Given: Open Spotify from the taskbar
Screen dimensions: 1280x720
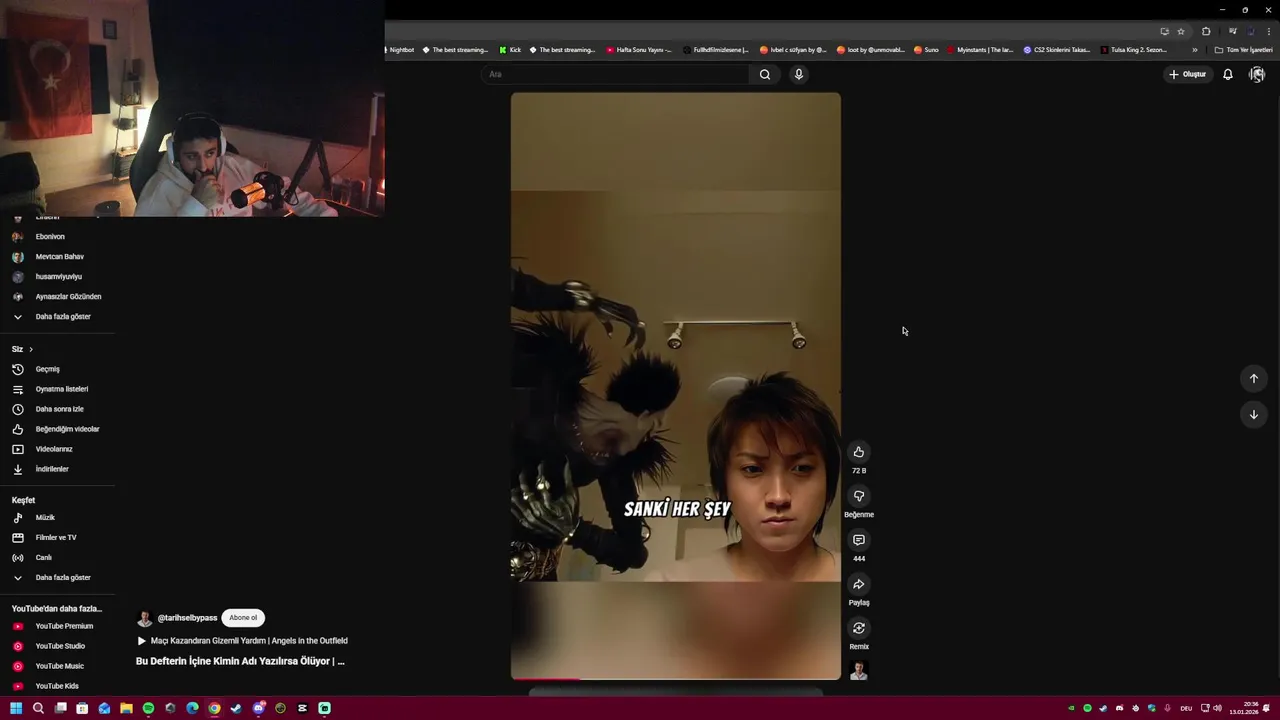Looking at the screenshot, I should pyautogui.click(x=148, y=708).
